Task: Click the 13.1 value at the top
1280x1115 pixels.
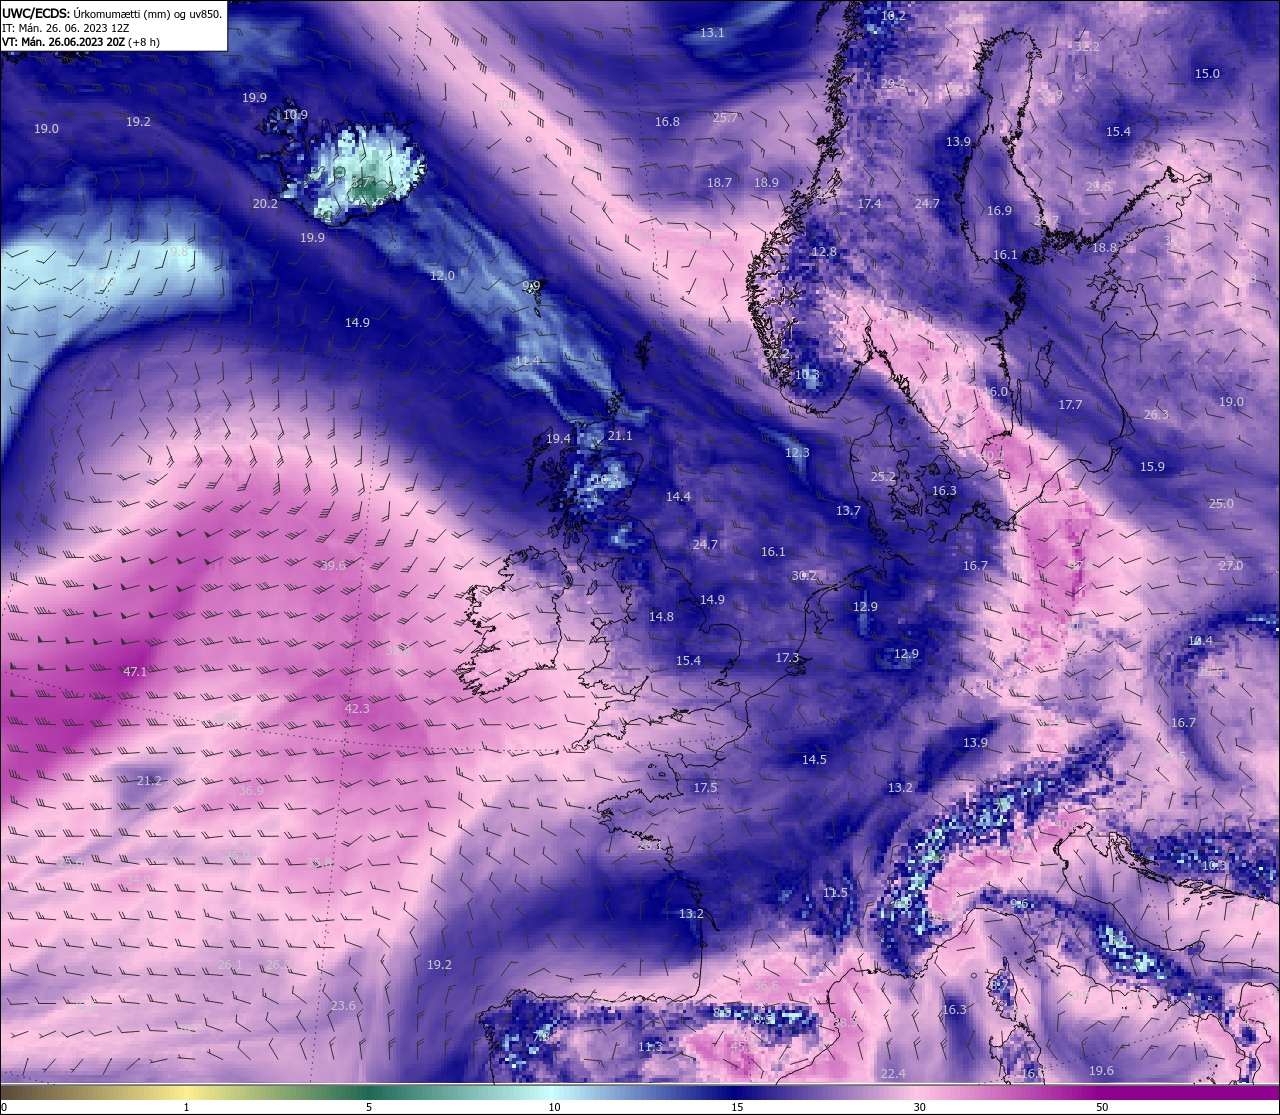Action: coord(712,33)
